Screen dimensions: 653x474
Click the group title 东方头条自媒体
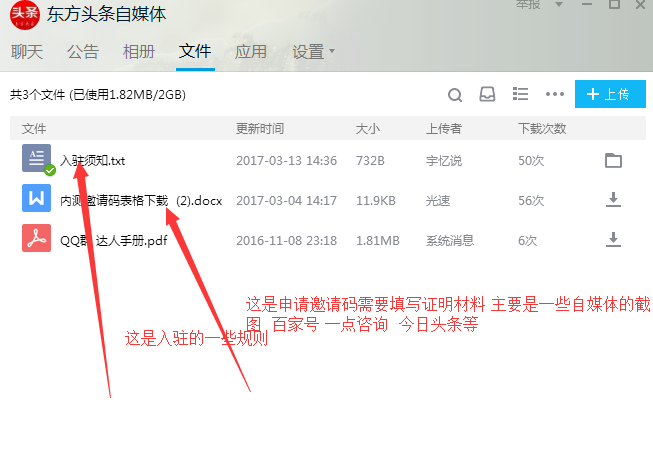click(x=106, y=14)
